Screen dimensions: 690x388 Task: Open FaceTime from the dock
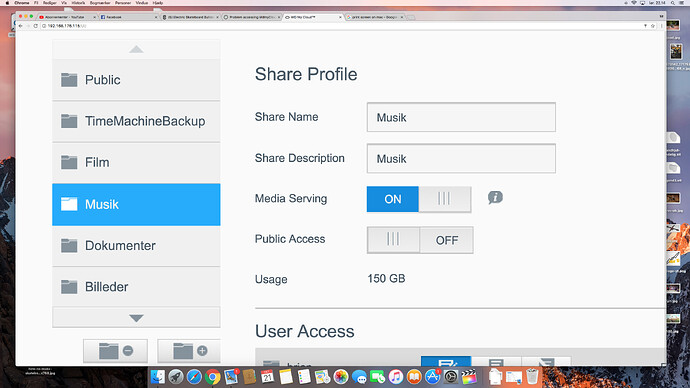click(x=377, y=377)
